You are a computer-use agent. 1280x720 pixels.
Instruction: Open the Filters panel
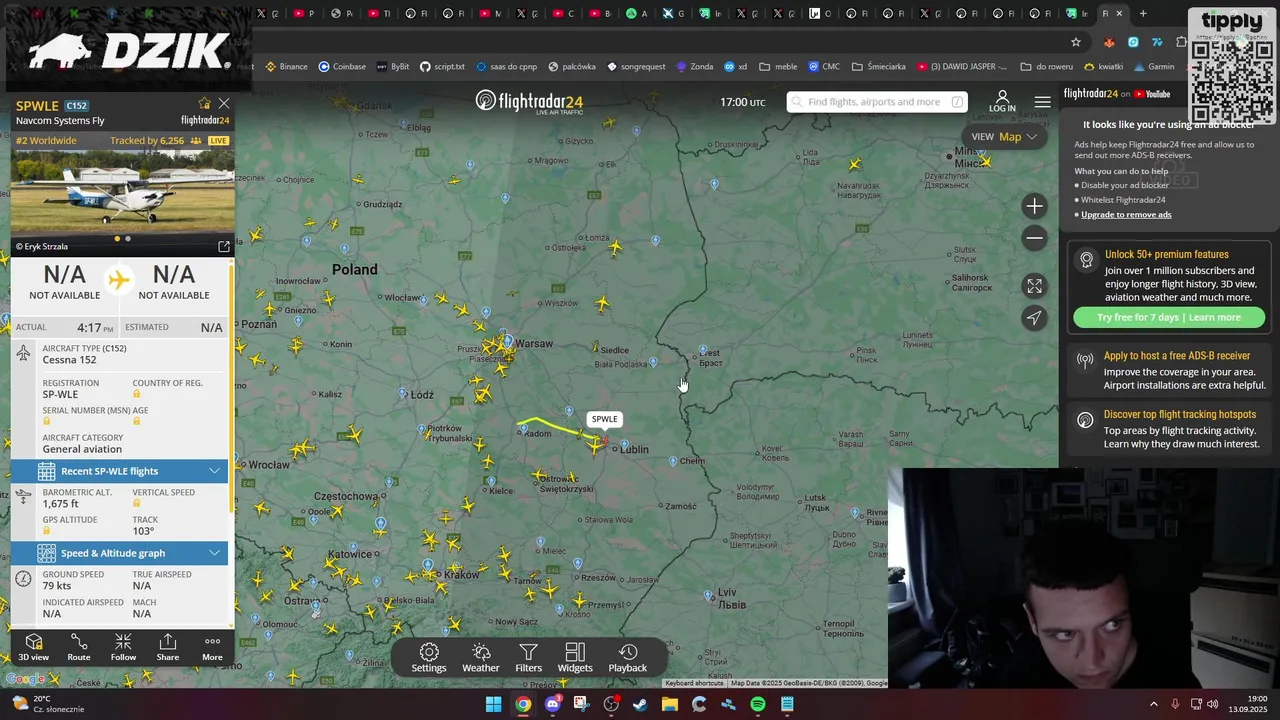529,658
